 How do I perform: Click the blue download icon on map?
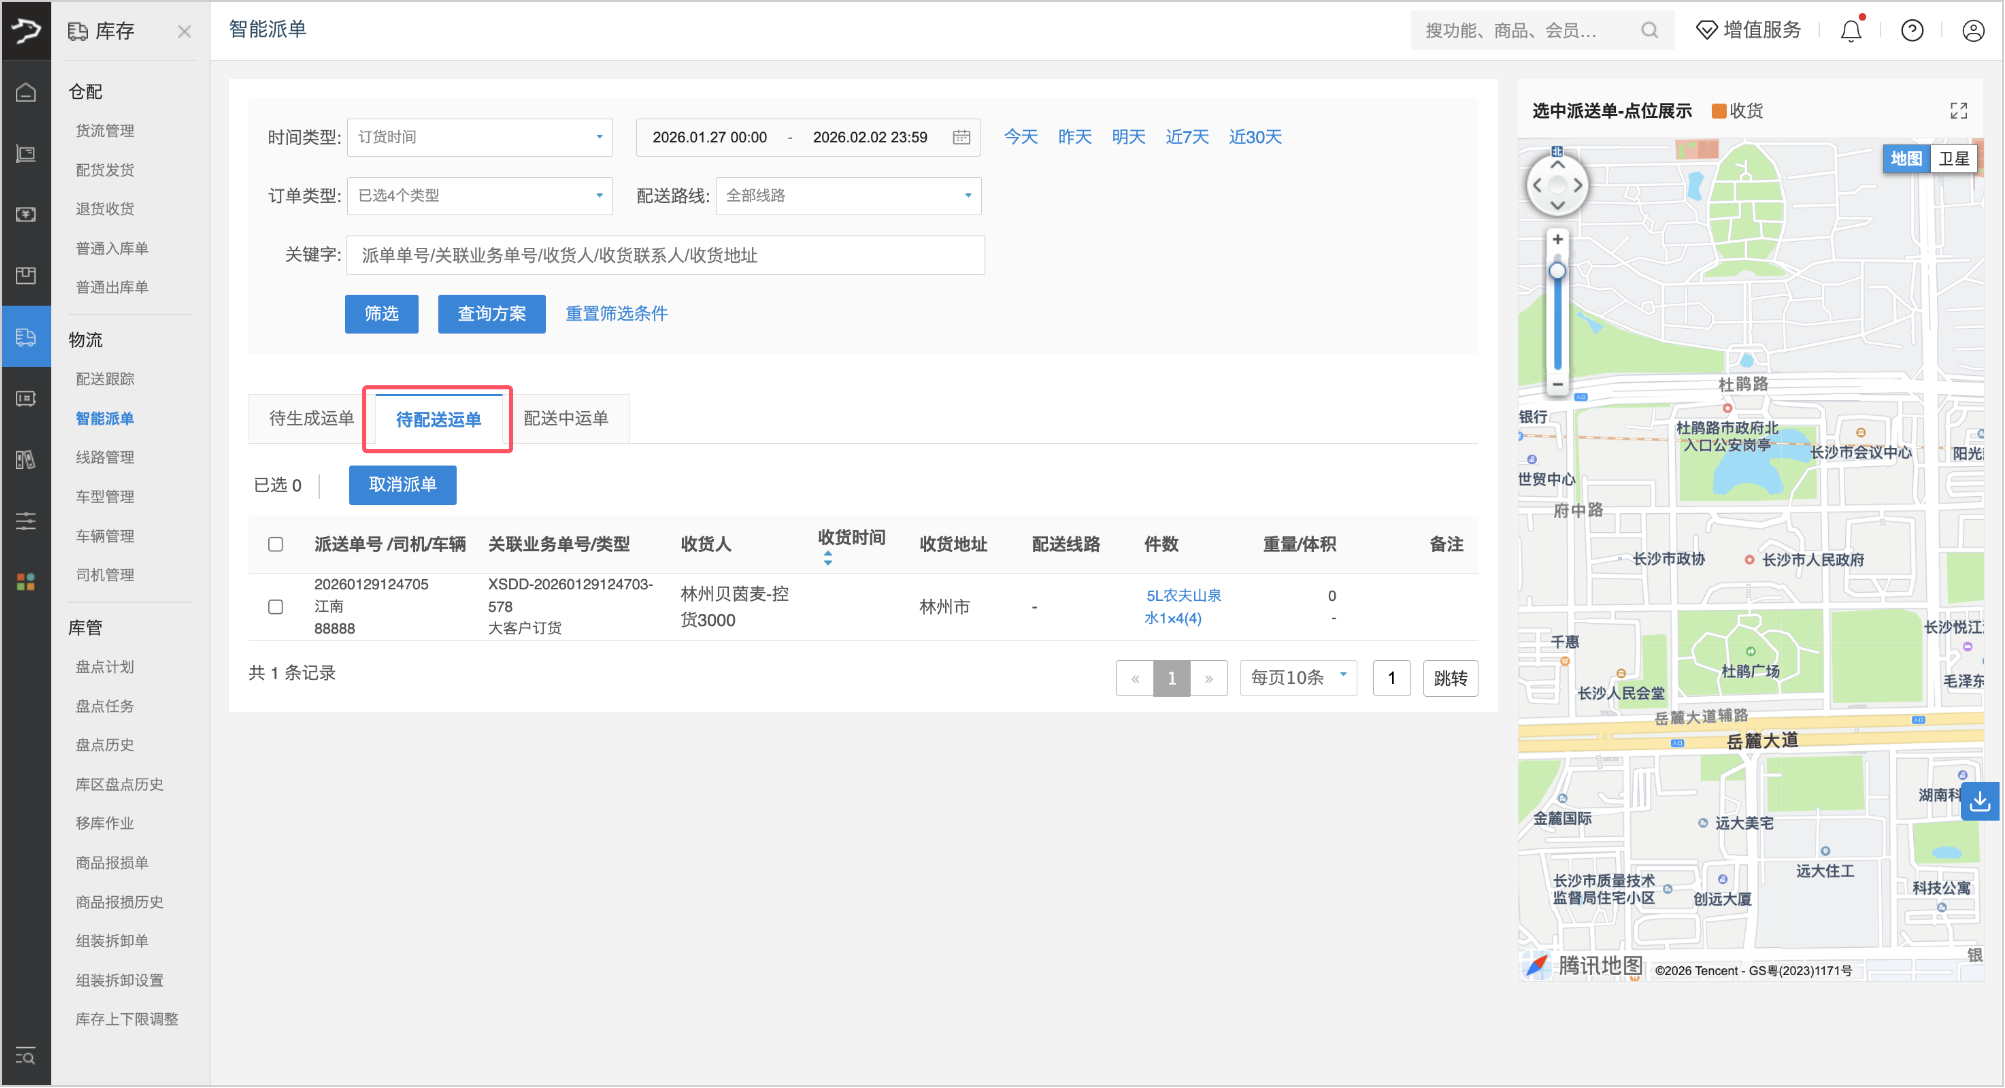[1979, 801]
